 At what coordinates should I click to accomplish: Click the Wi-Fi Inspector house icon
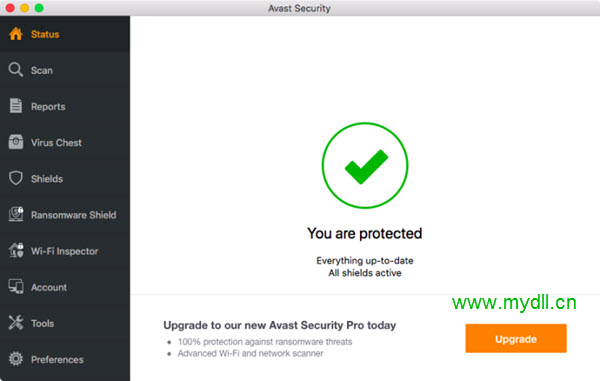pyautogui.click(x=16, y=251)
